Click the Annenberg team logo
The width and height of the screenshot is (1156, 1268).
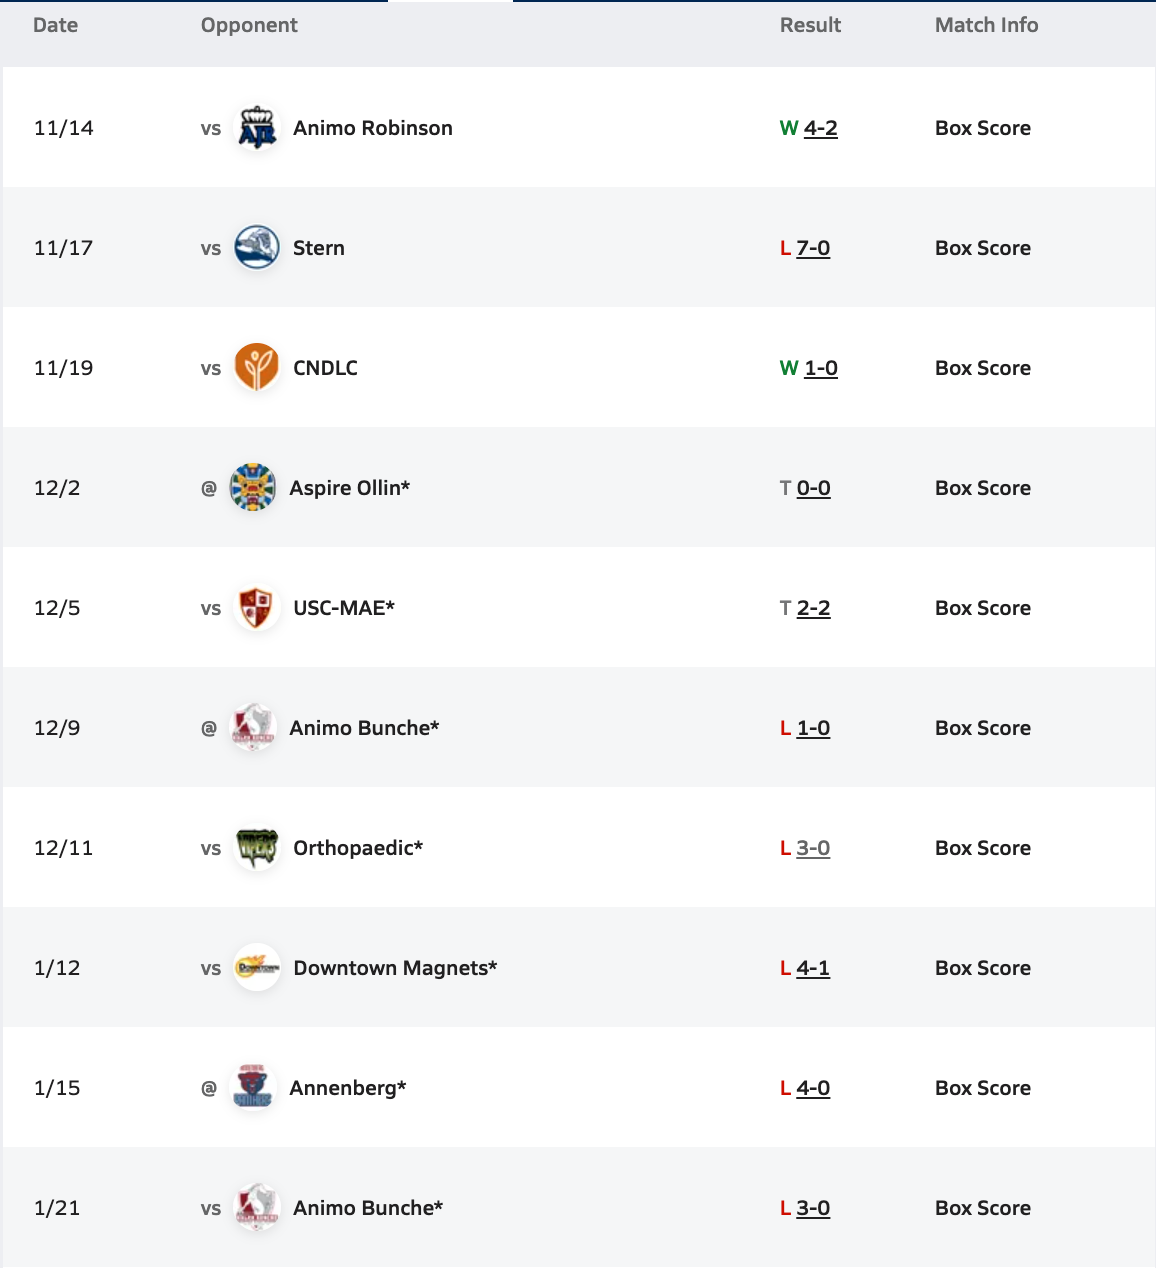coord(253,1088)
